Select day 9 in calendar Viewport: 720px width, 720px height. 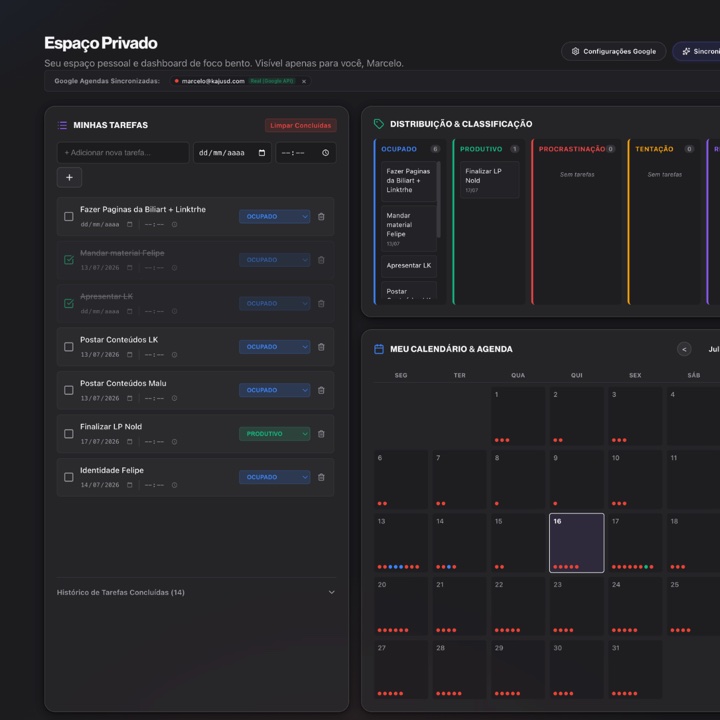click(x=577, y=479)
